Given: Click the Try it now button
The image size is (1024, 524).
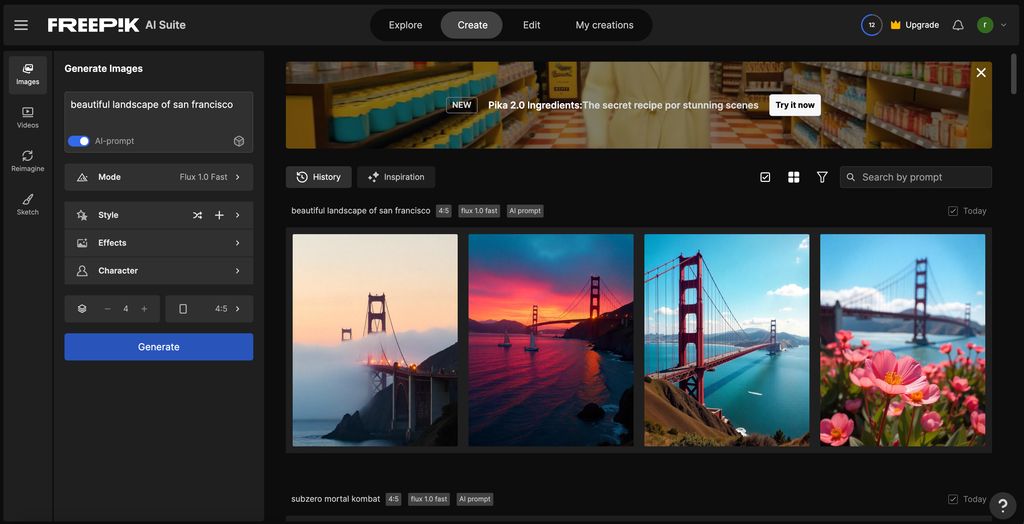Looking at the screenshot, I should (795, 105).
